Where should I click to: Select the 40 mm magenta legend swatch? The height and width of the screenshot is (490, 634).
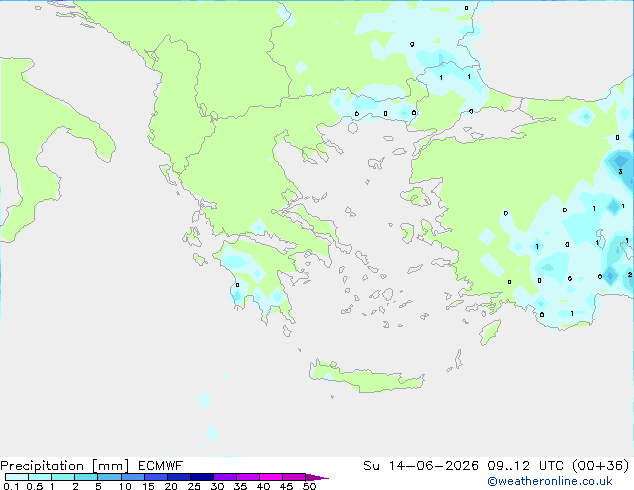271,477
